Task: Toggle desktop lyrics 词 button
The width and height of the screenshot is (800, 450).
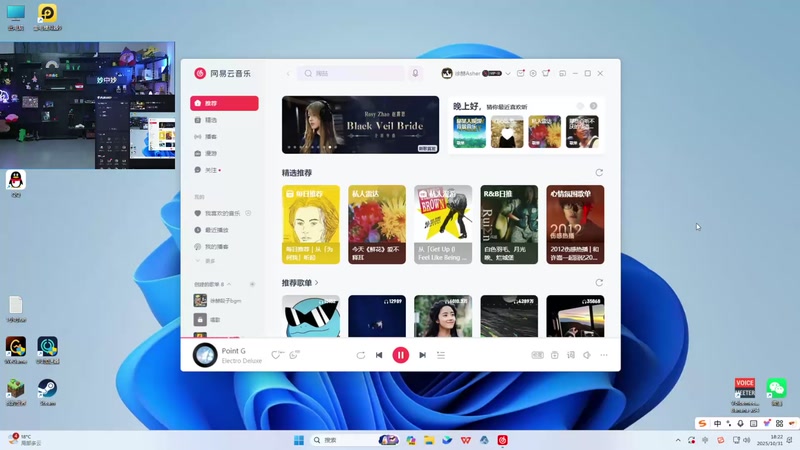Action: click(571, 355)
